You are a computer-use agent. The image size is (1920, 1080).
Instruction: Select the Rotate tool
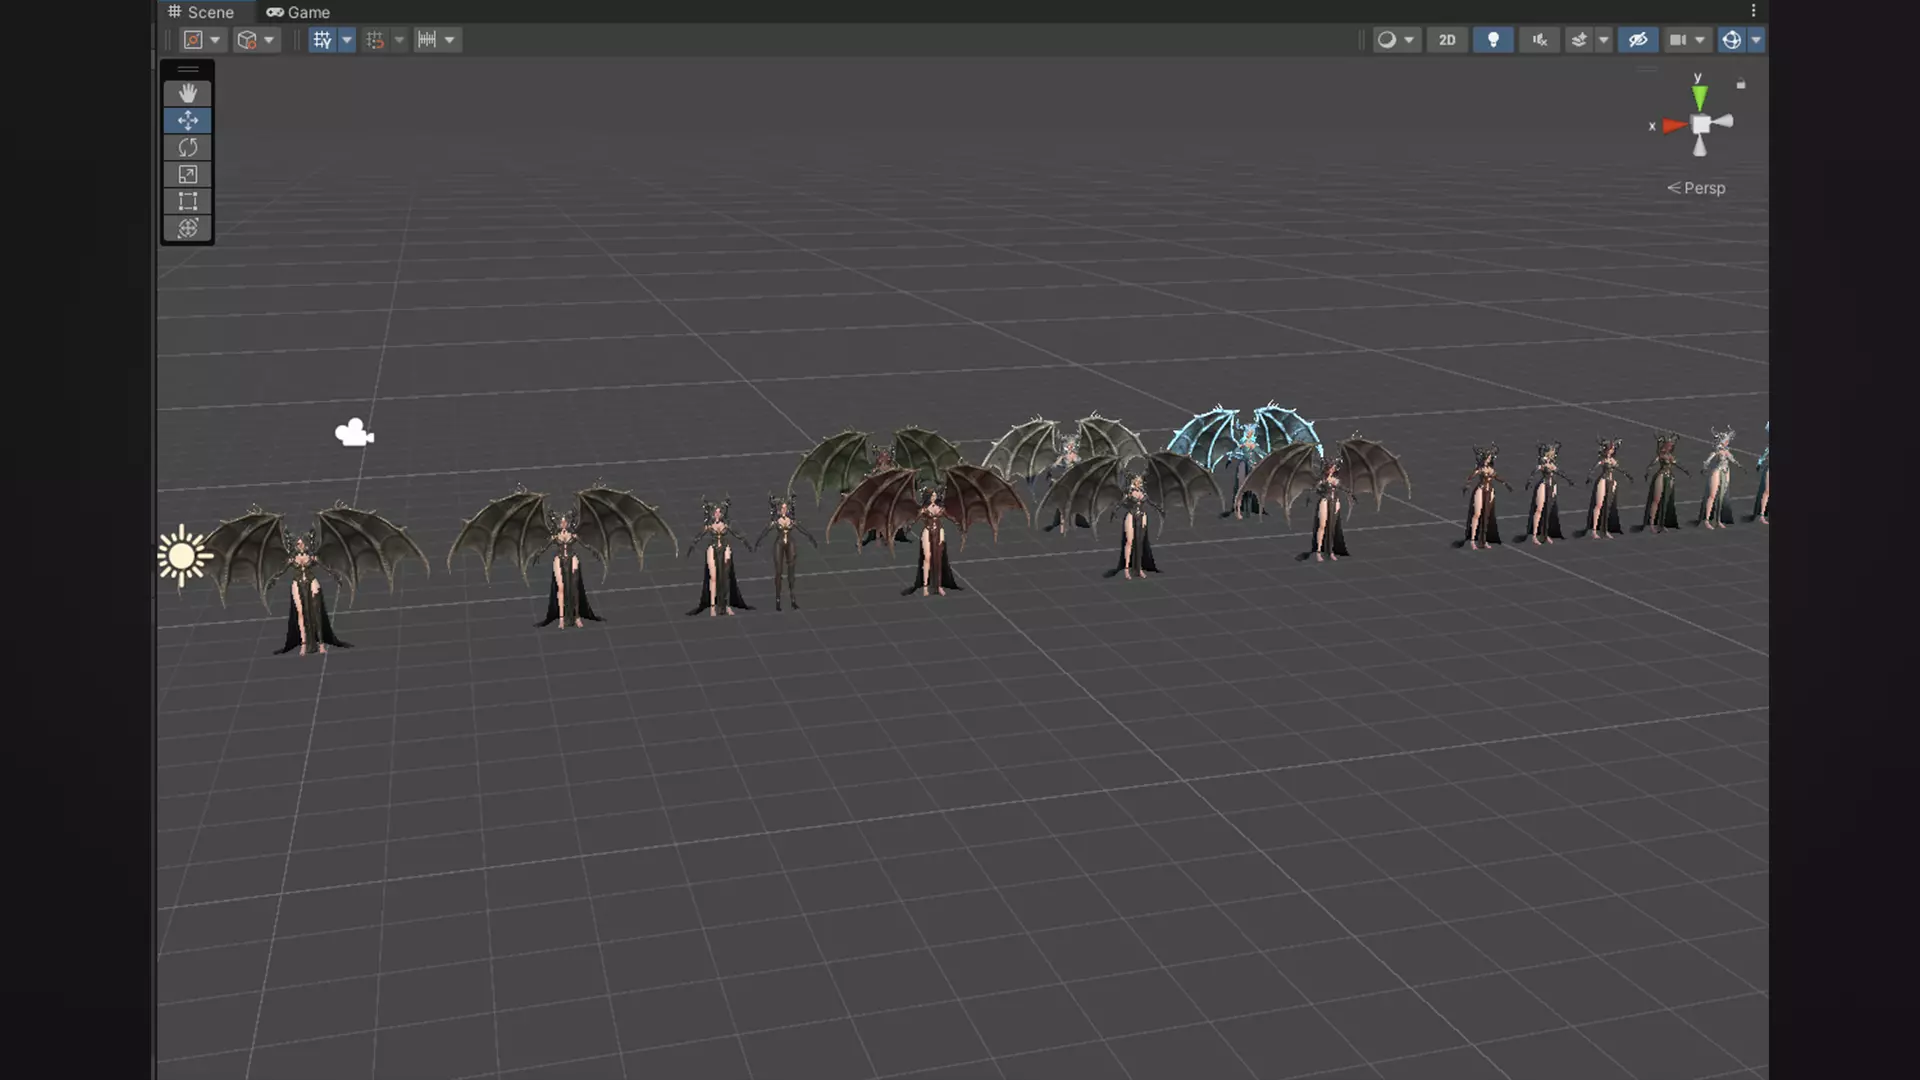coord(187,147)
